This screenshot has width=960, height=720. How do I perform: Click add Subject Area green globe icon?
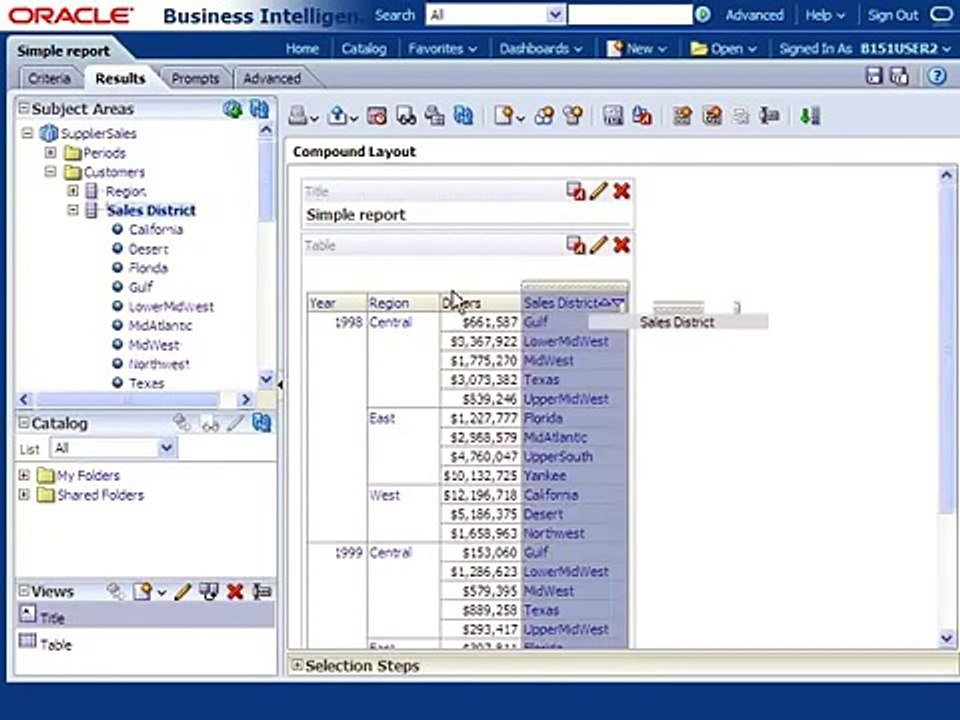[233, 109]
